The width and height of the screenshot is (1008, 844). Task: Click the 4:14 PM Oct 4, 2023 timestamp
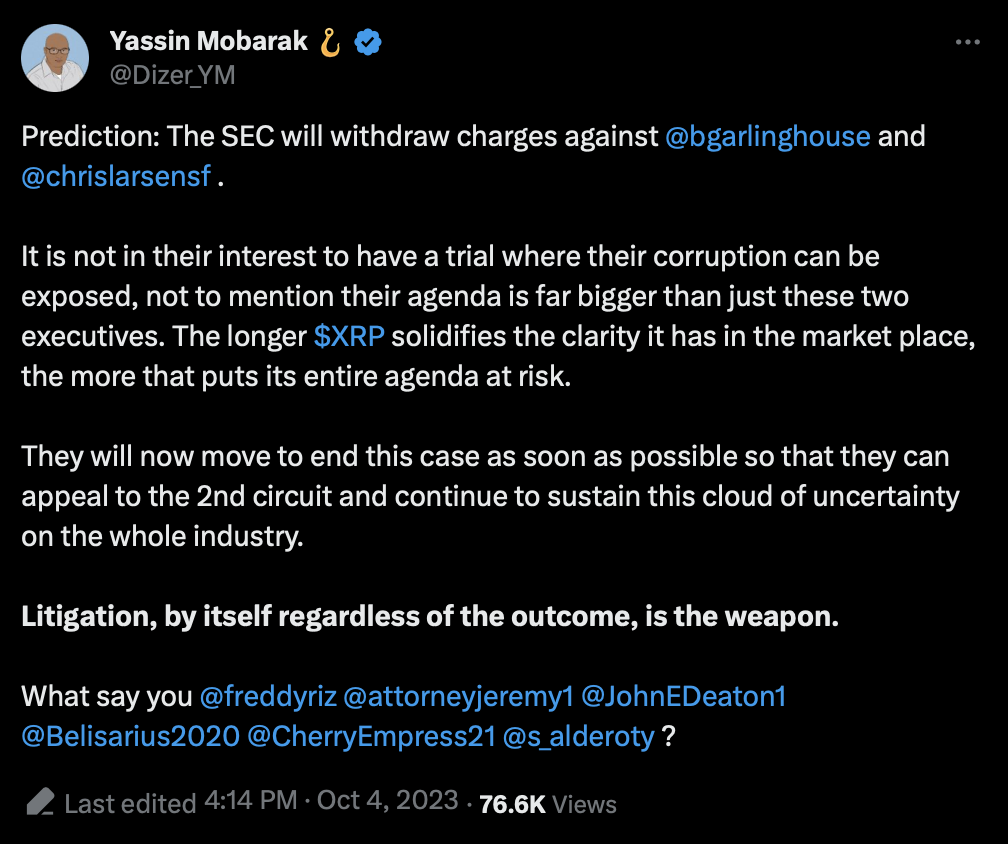click(331, 801)
